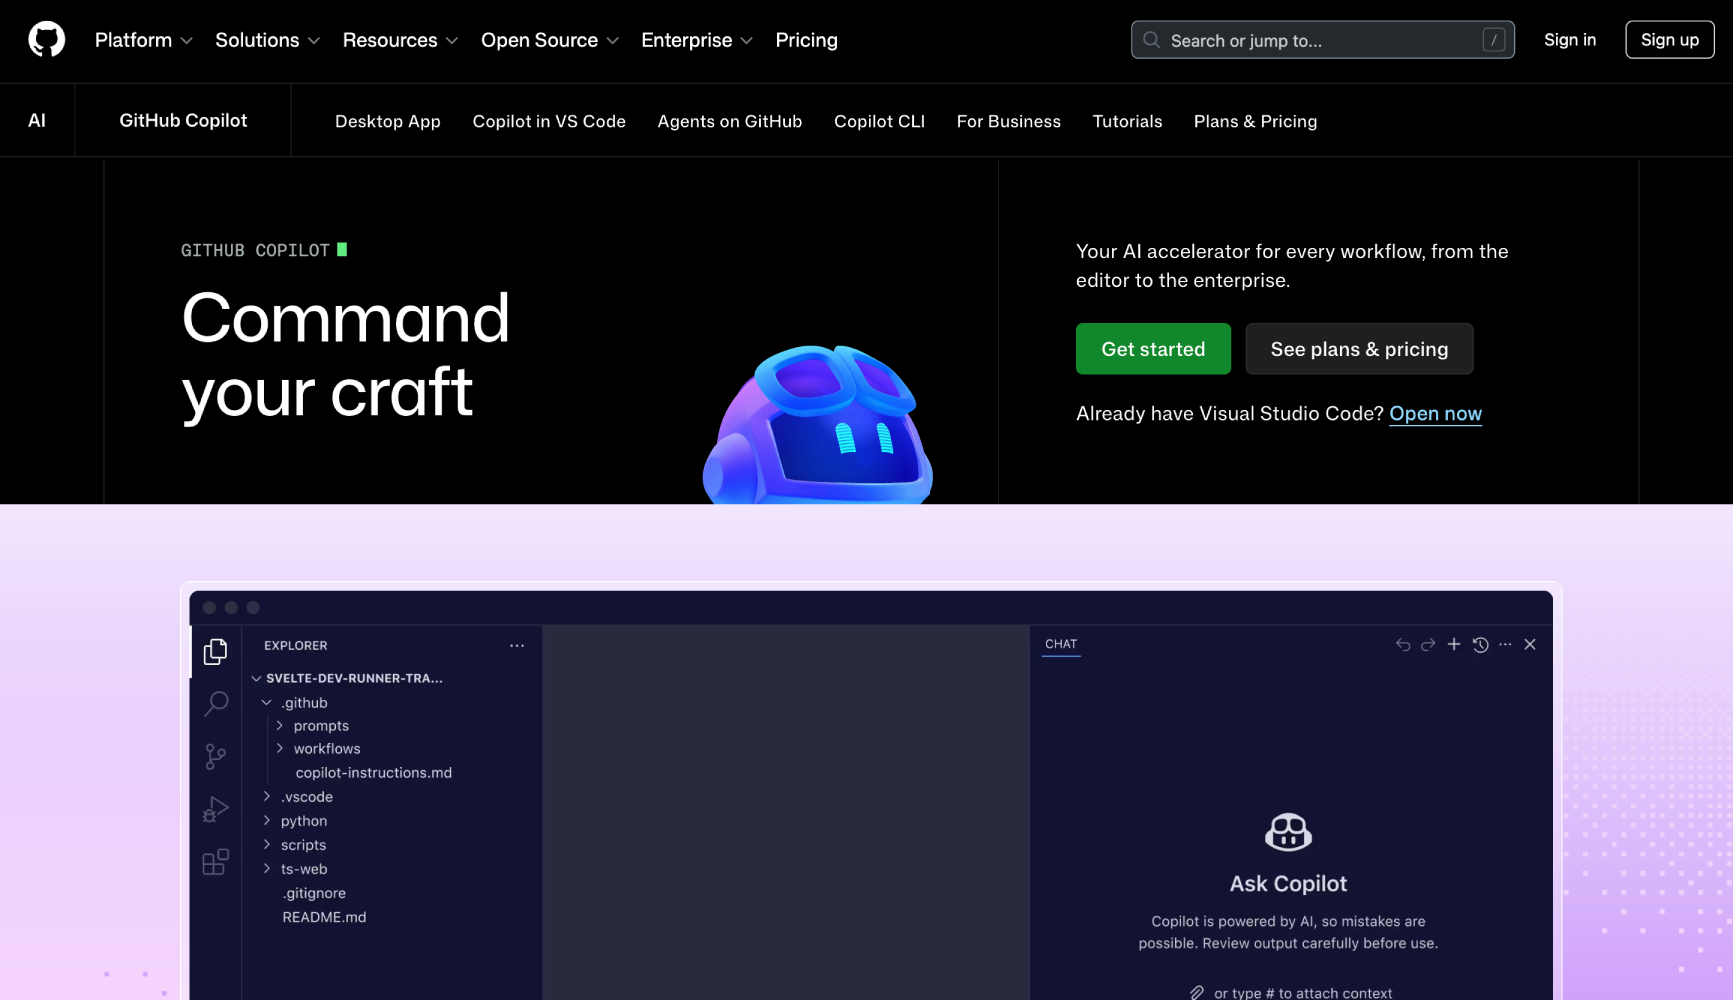This screenshot has width=1733, height=1000.
Task: Click the slash shortcut key hint
Action: 1494,40
